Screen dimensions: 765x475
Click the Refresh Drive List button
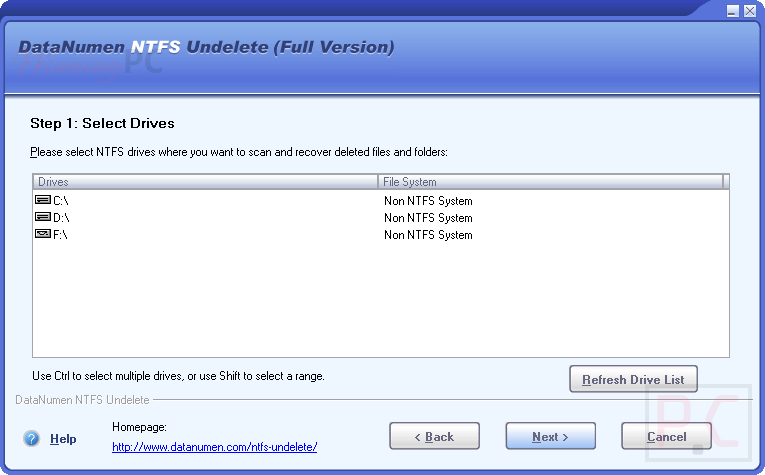coord(633,379)
